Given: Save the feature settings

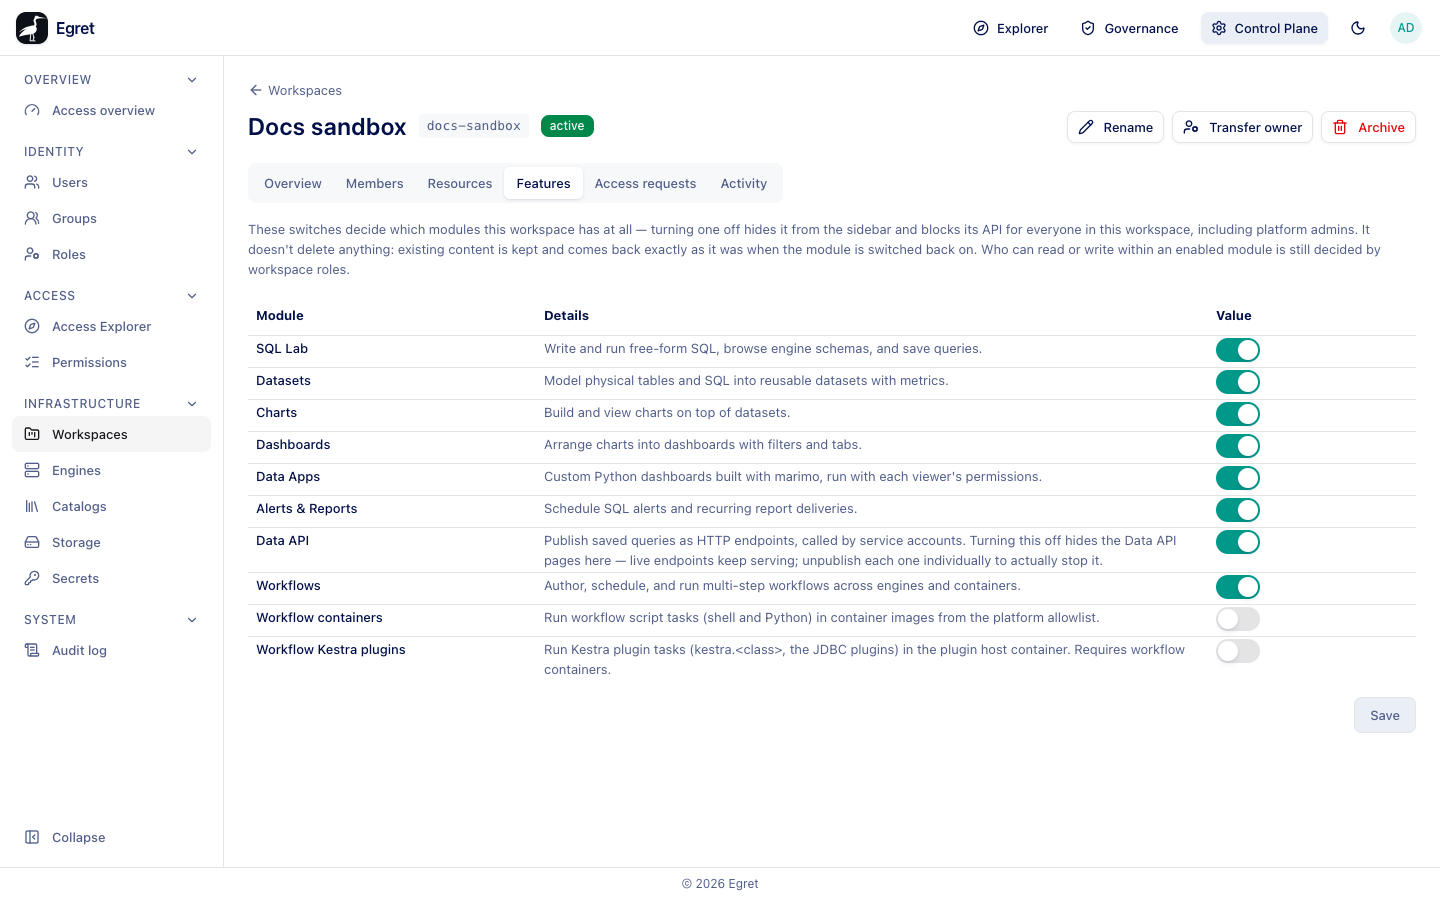Looking at the screenshot, I should click(1385, 715).
